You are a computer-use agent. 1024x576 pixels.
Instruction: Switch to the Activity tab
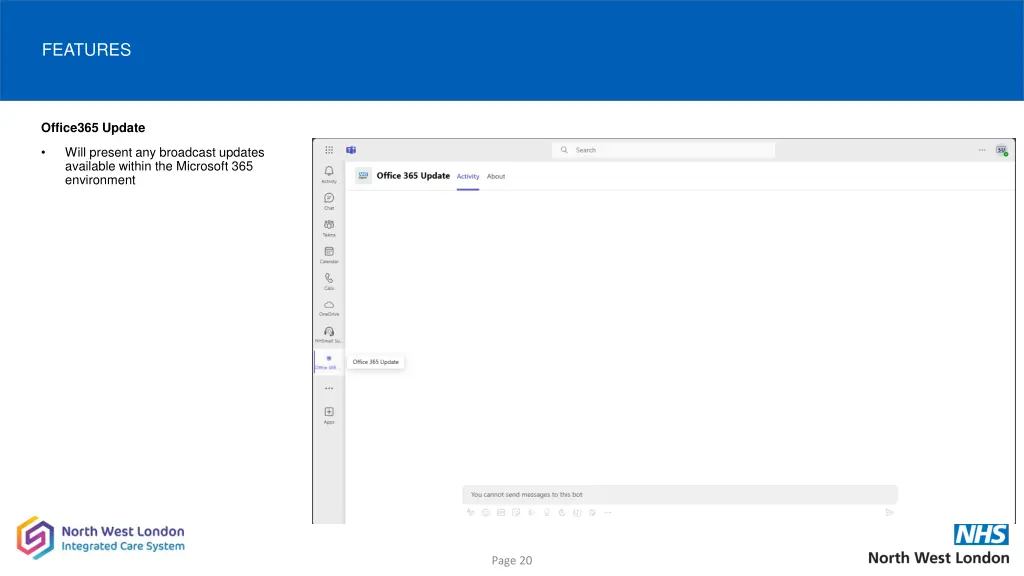[468, 176]
